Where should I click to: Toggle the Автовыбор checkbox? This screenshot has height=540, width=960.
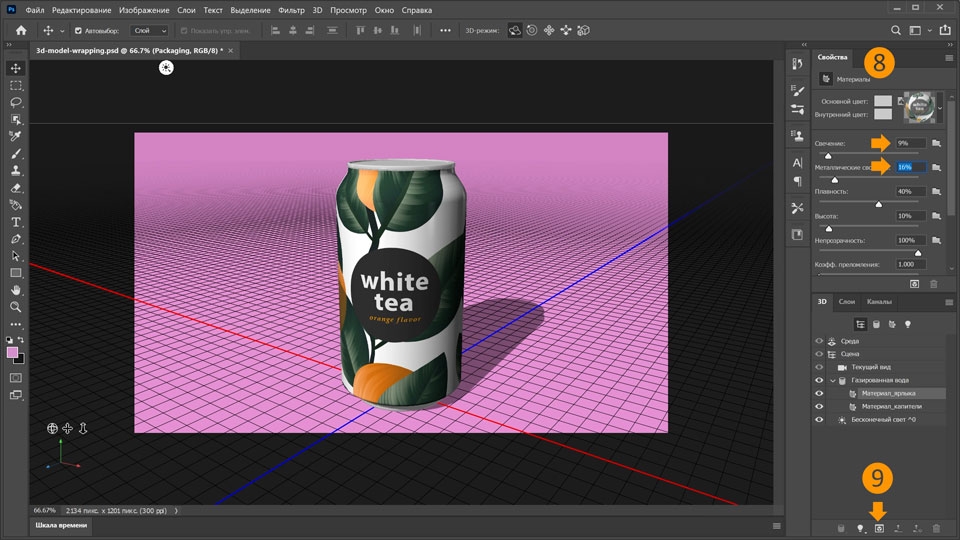(78, 31)
